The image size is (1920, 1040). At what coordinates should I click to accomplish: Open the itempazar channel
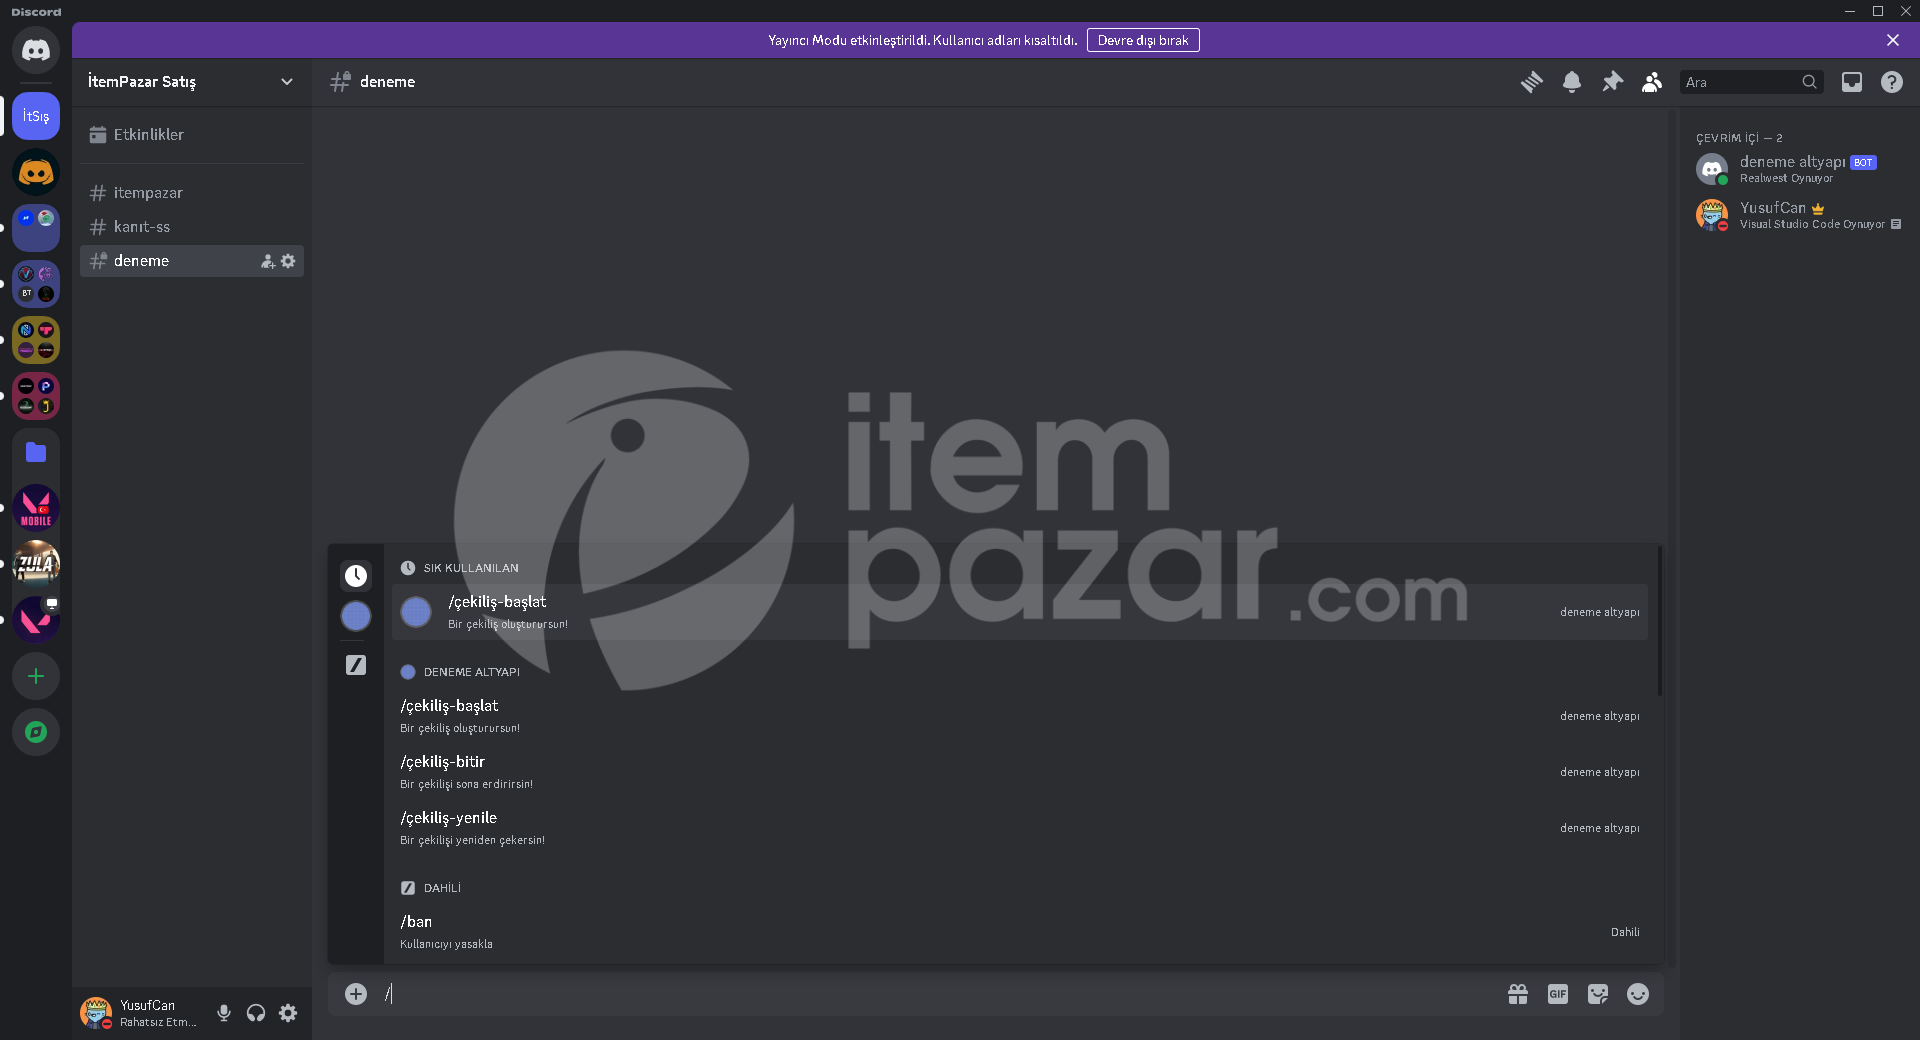(x=191, y=193)
